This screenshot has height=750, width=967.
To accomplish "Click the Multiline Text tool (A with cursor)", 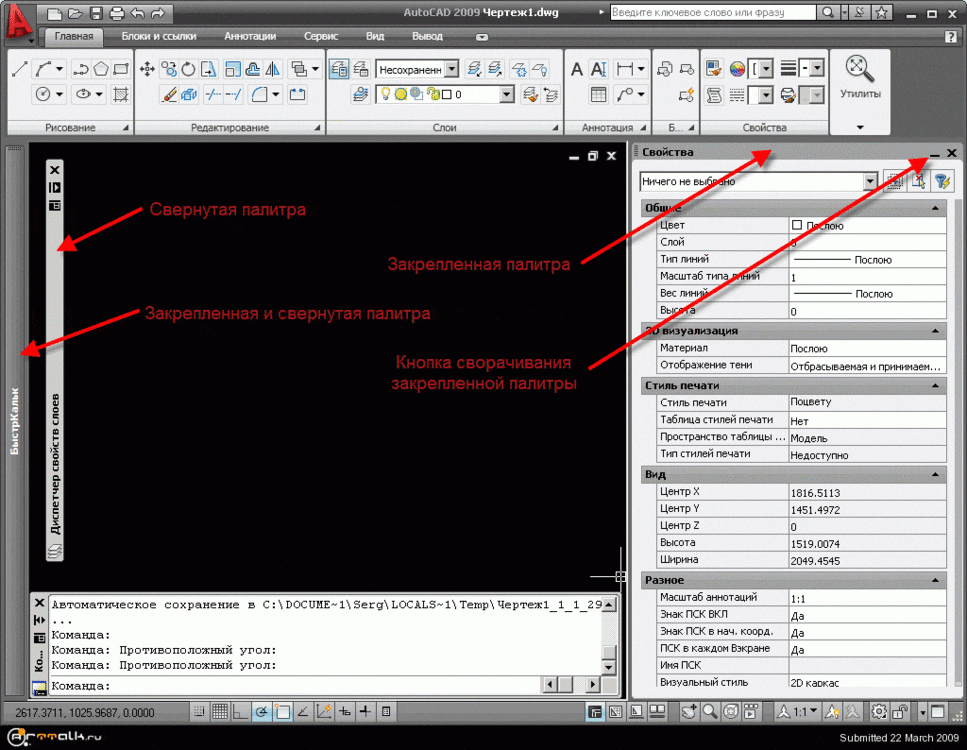I will coord(598,69).
